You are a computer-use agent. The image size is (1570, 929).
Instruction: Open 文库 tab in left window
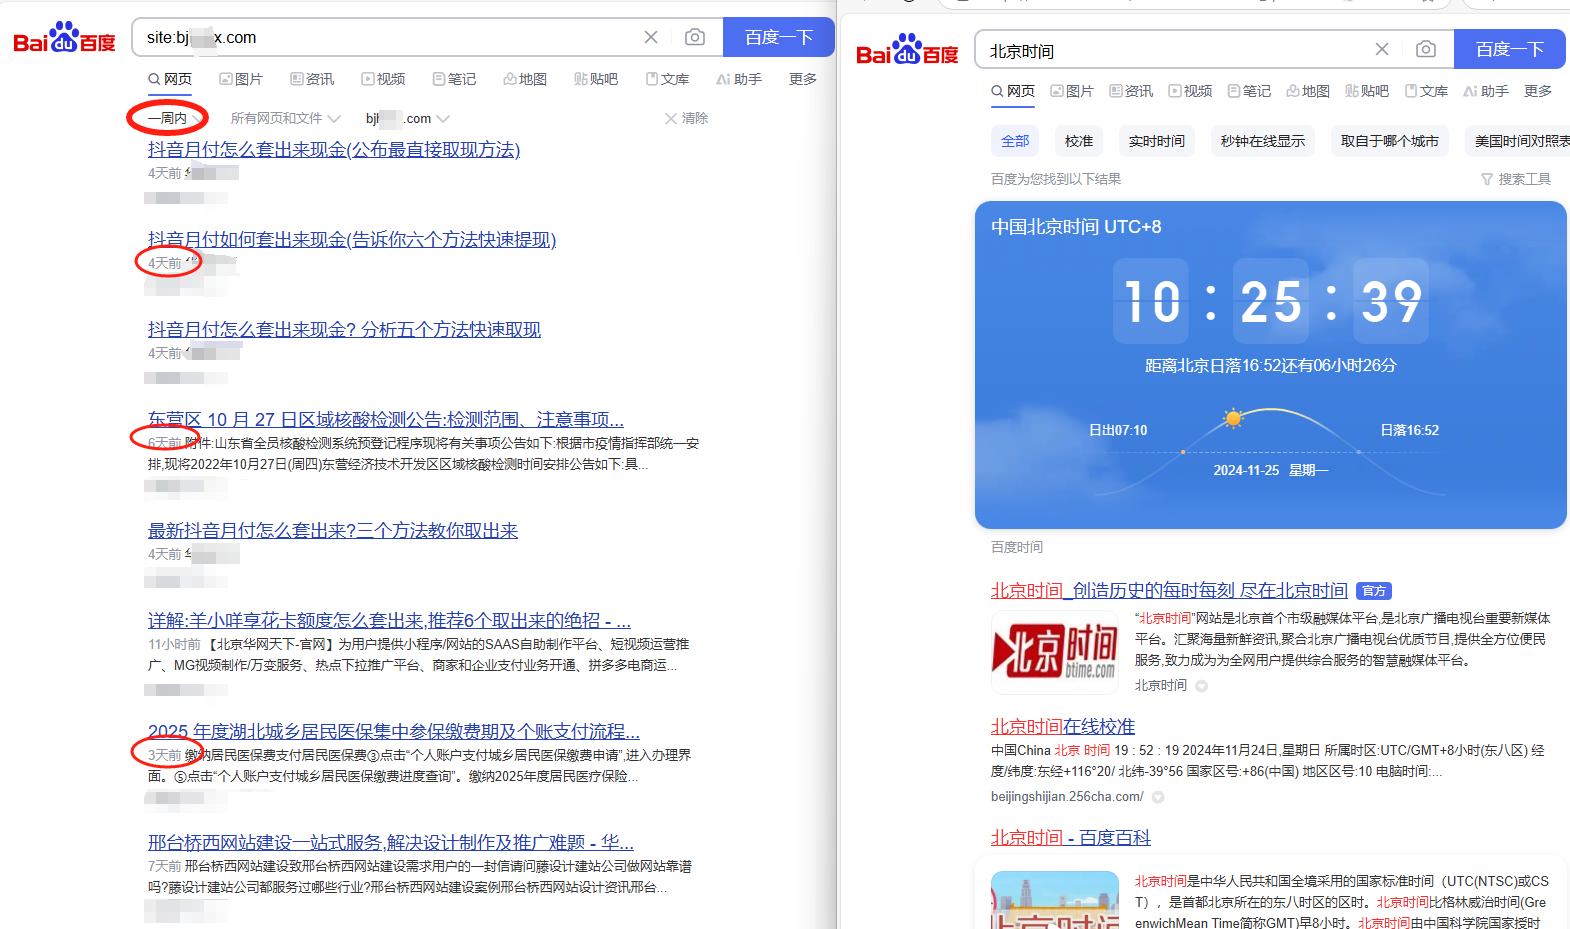pos(667,79)
